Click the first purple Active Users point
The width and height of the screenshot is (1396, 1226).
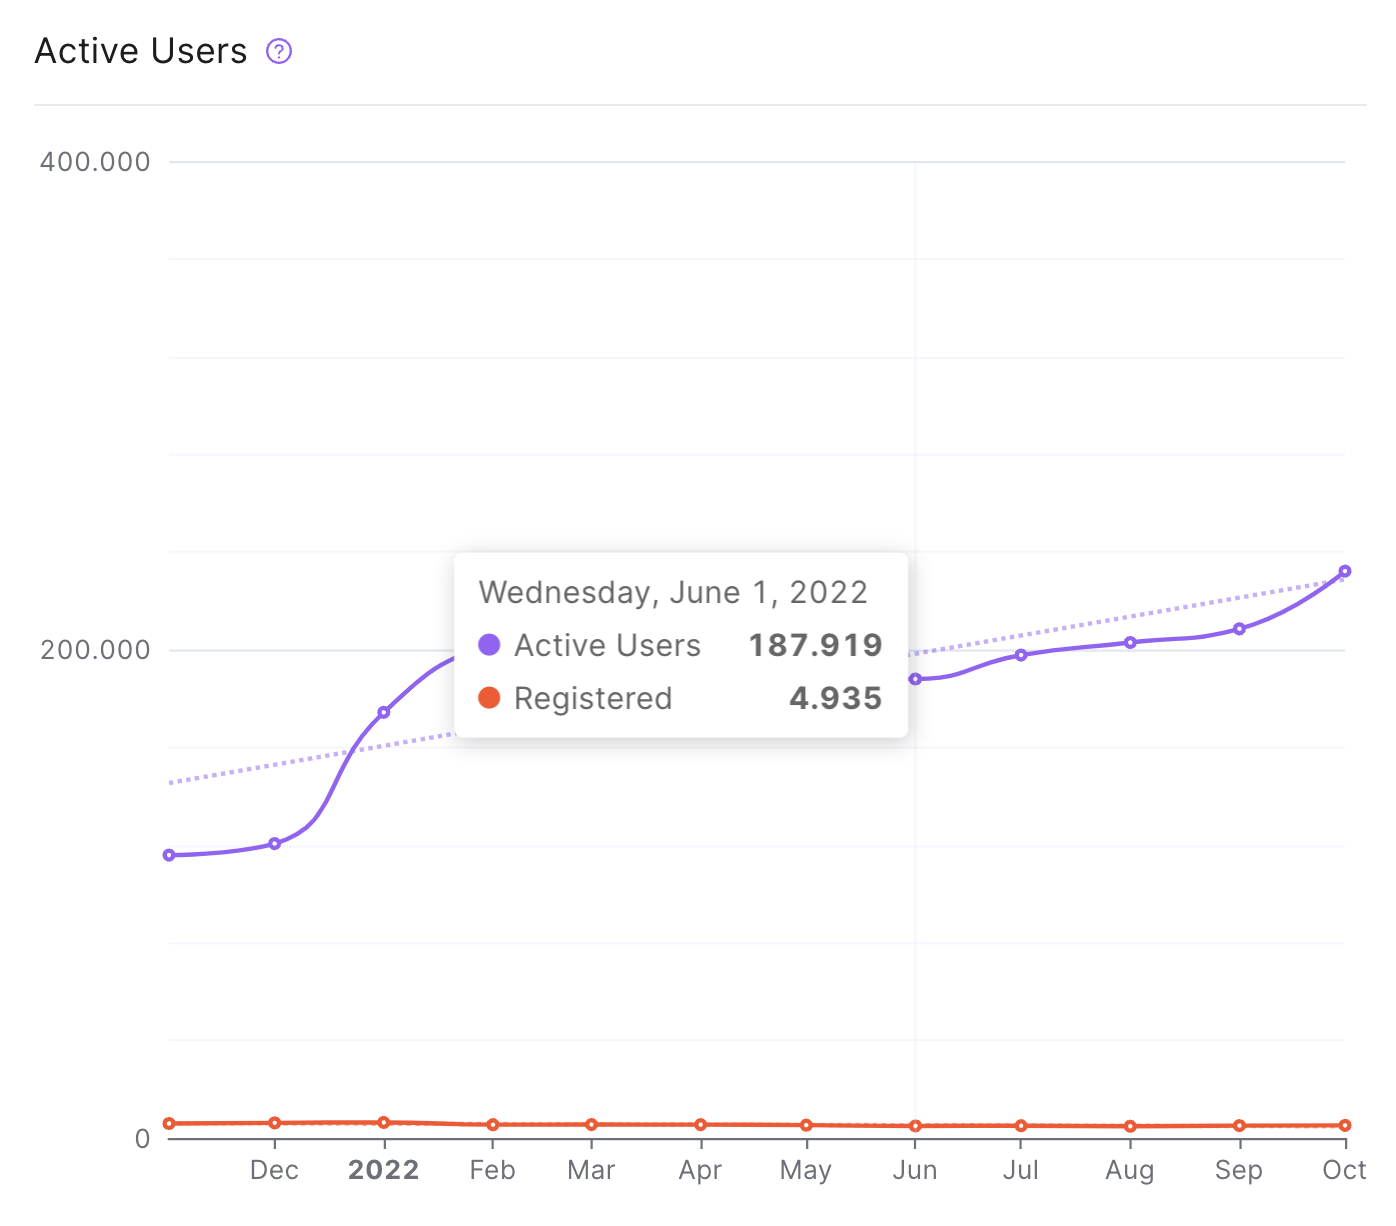click(169, 855)
